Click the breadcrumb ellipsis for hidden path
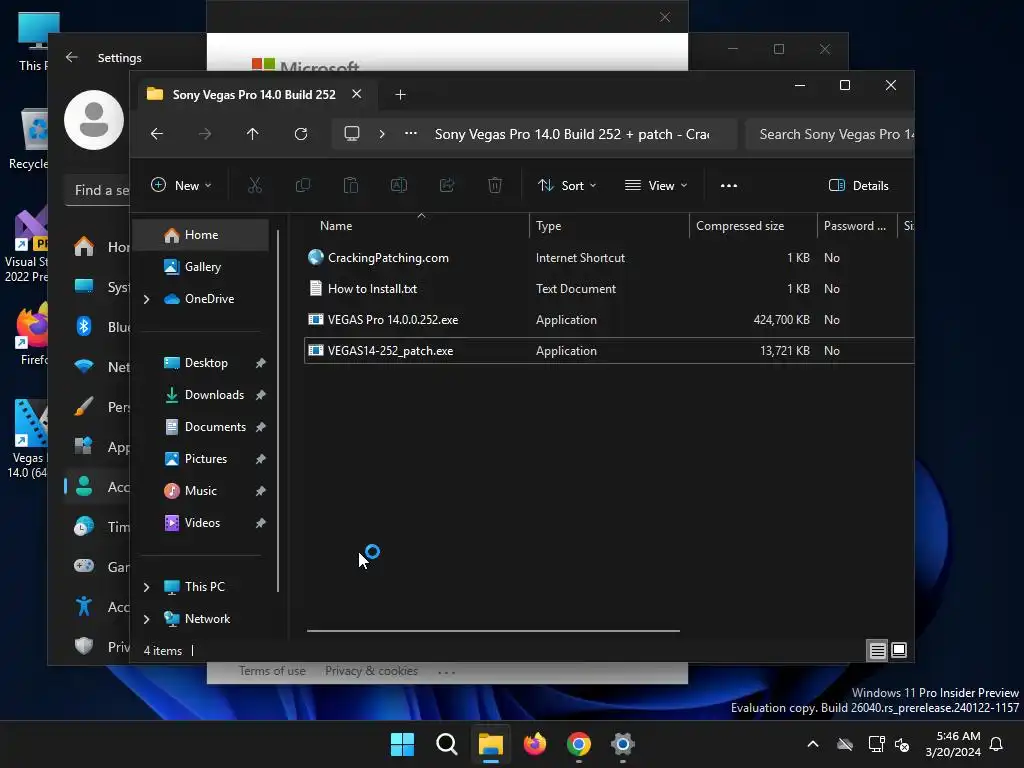Screen dimensions: 1024x768 point(411,133)
